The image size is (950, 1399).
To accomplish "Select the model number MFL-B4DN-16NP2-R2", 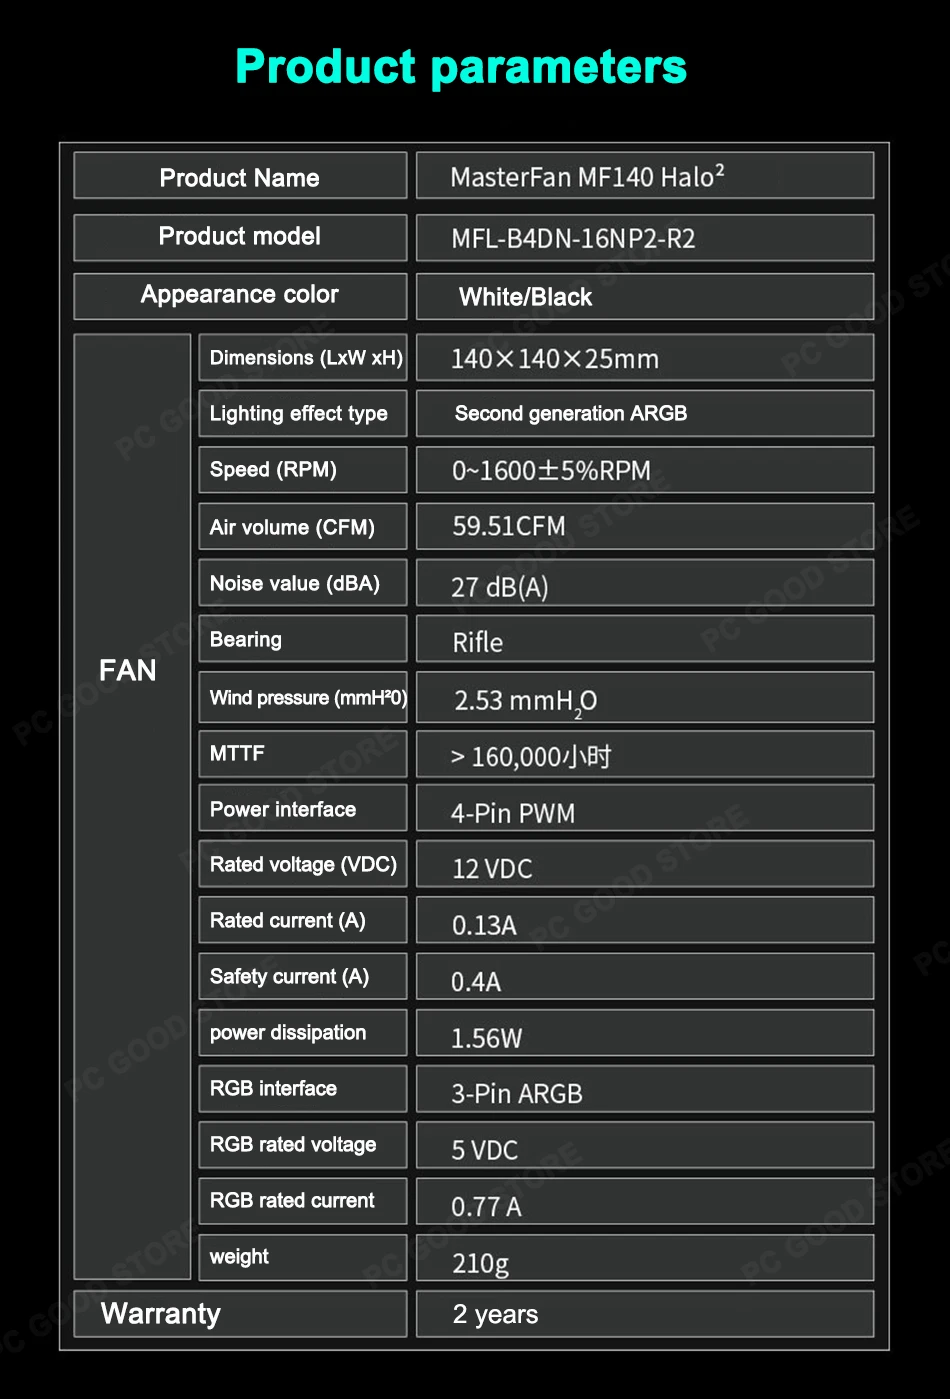I will coord(573,239).
